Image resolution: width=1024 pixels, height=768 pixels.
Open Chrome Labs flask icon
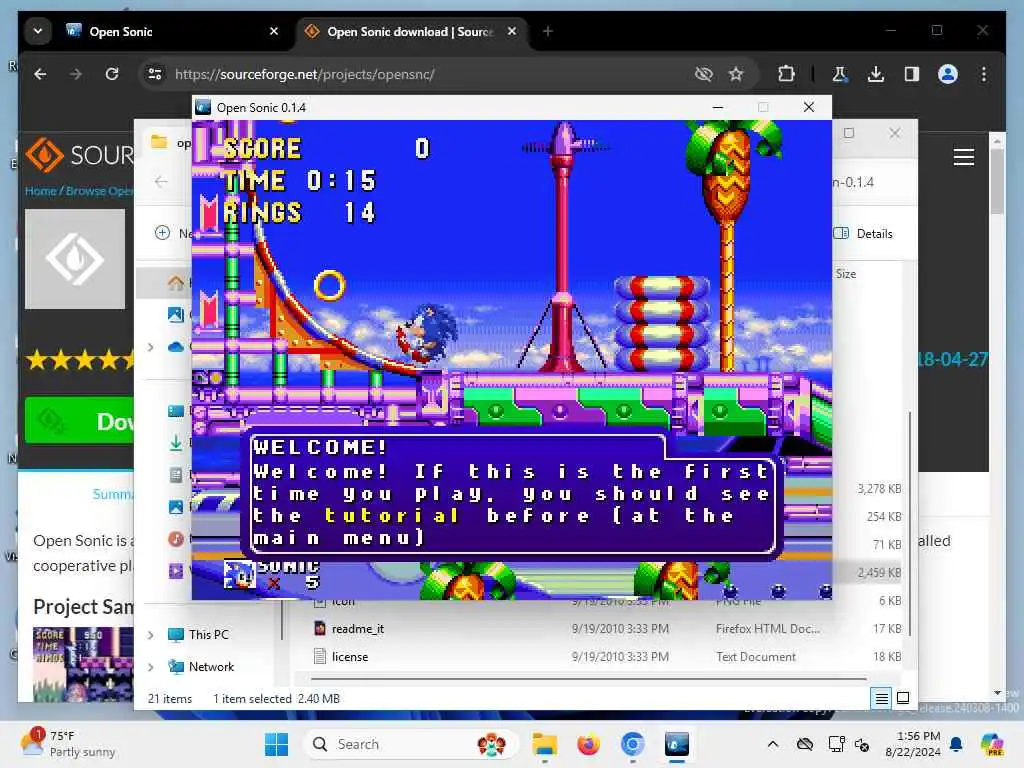[x=839, y=74]
